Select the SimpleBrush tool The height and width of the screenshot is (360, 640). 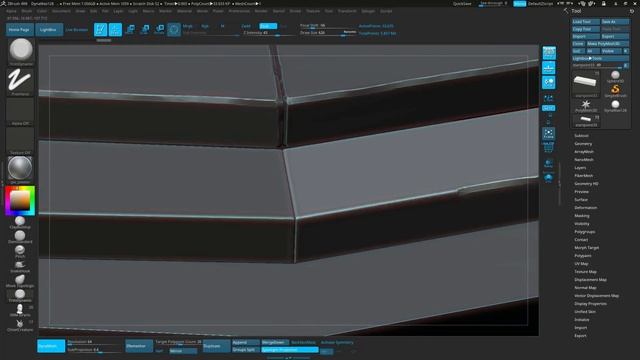click(x=615, y=91)
